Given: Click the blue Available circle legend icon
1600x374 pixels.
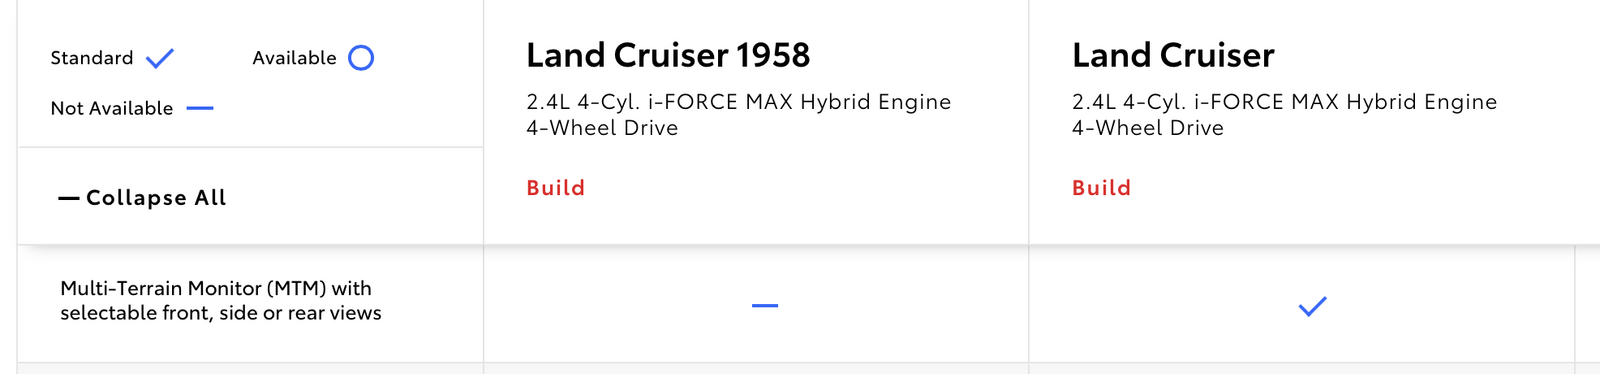Looking at the screenshot, I should tap(361, 58).
